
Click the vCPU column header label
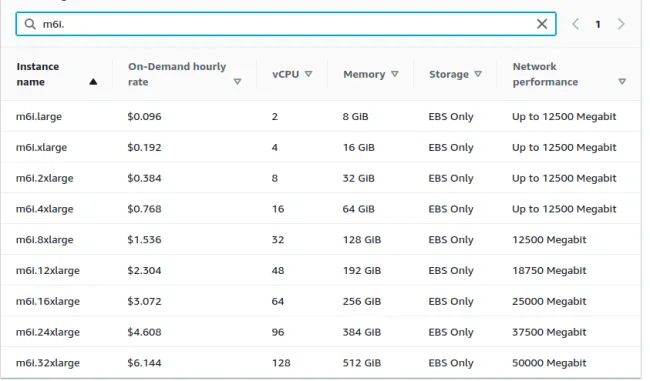point(285,74)
